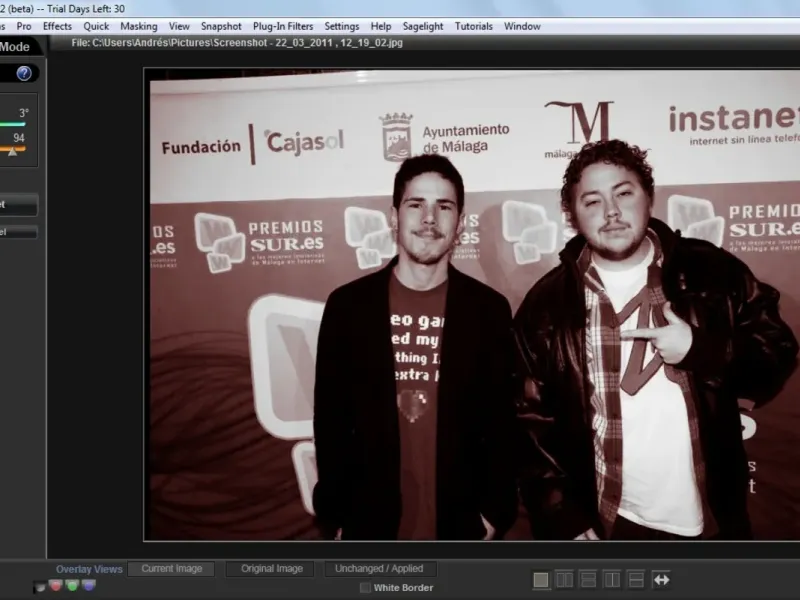Image resolution: width=800 pixels, height=600 pixels.
Task: Click the red channel overlay ball
Action: point(56,585)
